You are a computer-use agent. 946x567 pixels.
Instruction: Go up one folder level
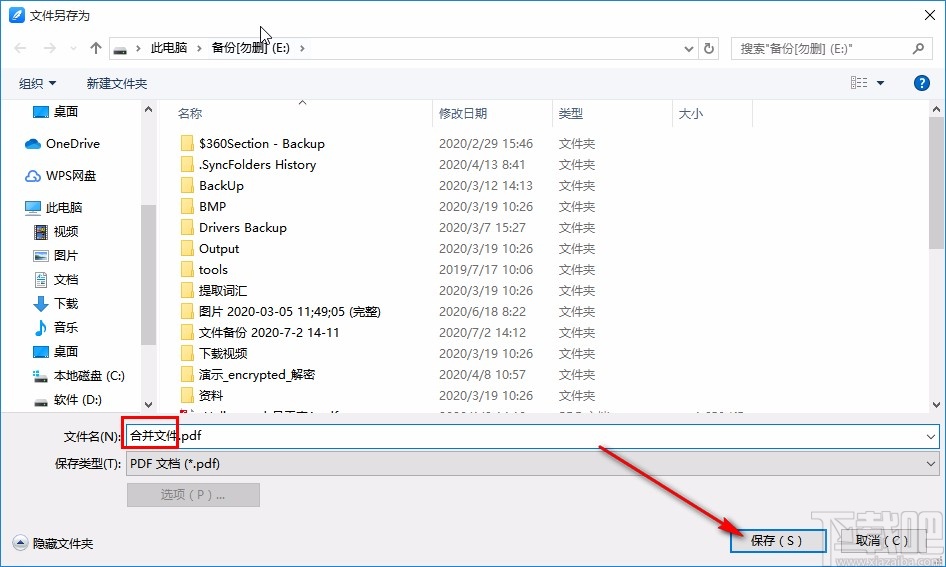95,48
